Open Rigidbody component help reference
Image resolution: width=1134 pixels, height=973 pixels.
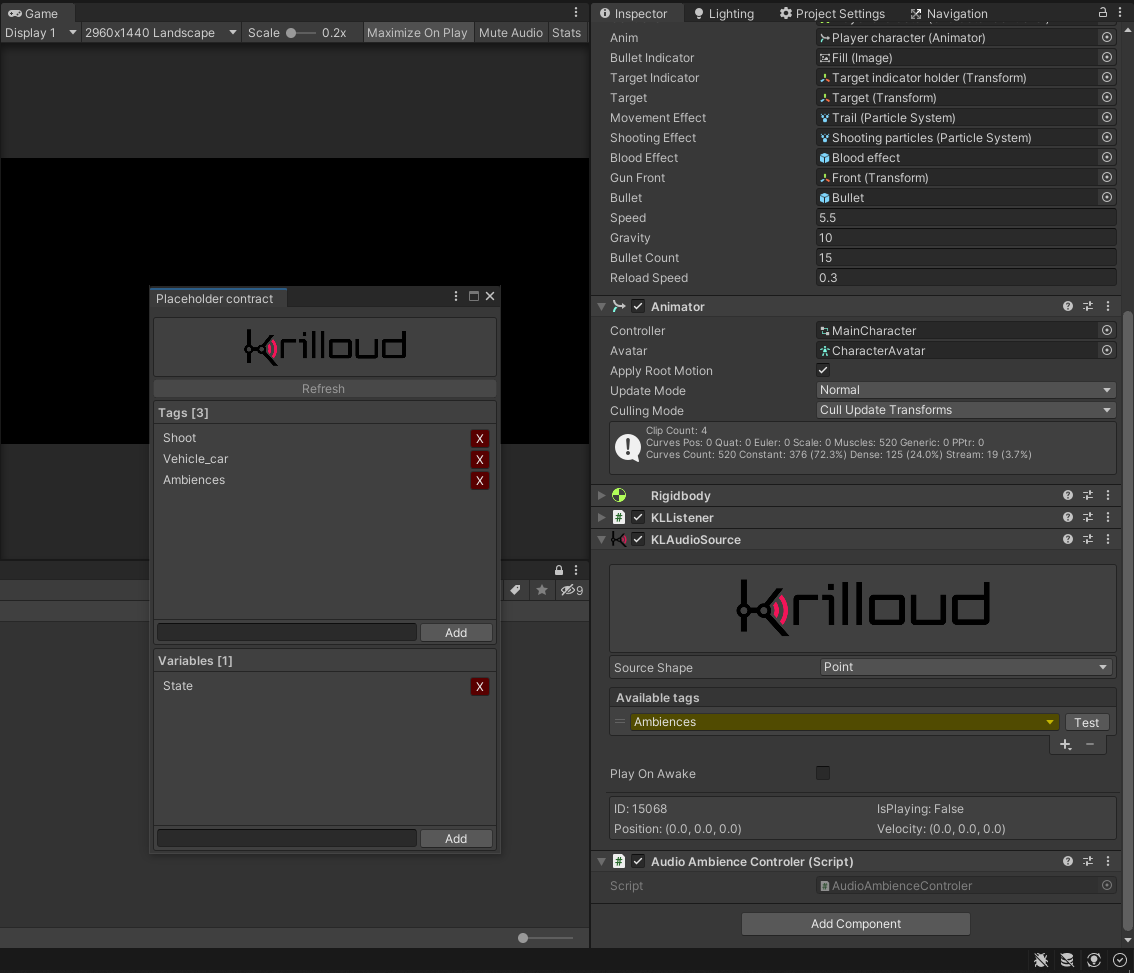pos(1067,496)
